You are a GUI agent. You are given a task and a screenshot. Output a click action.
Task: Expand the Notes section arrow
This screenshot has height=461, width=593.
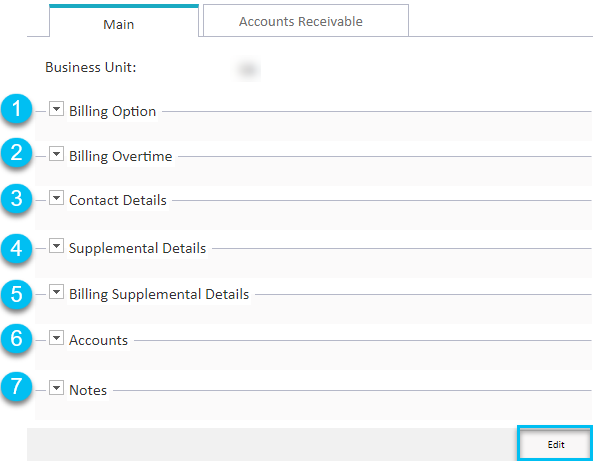(x=56, y=388)
